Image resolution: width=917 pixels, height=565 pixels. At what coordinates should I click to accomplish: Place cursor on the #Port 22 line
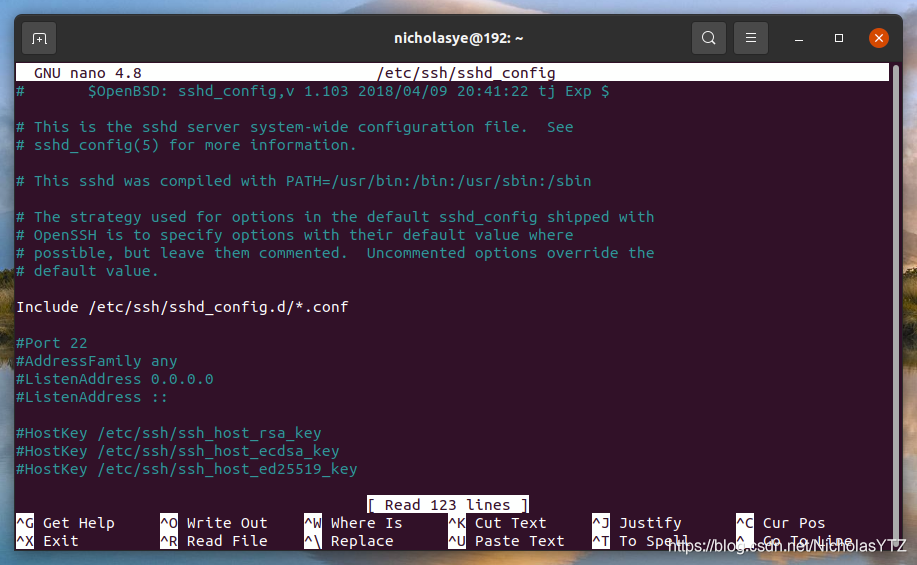(51, 343)
